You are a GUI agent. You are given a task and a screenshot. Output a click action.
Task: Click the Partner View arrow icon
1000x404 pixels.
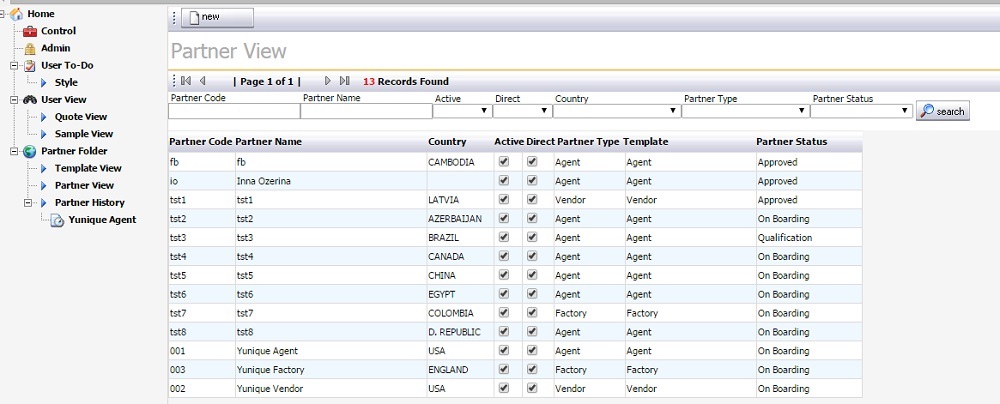pos(43,186)
